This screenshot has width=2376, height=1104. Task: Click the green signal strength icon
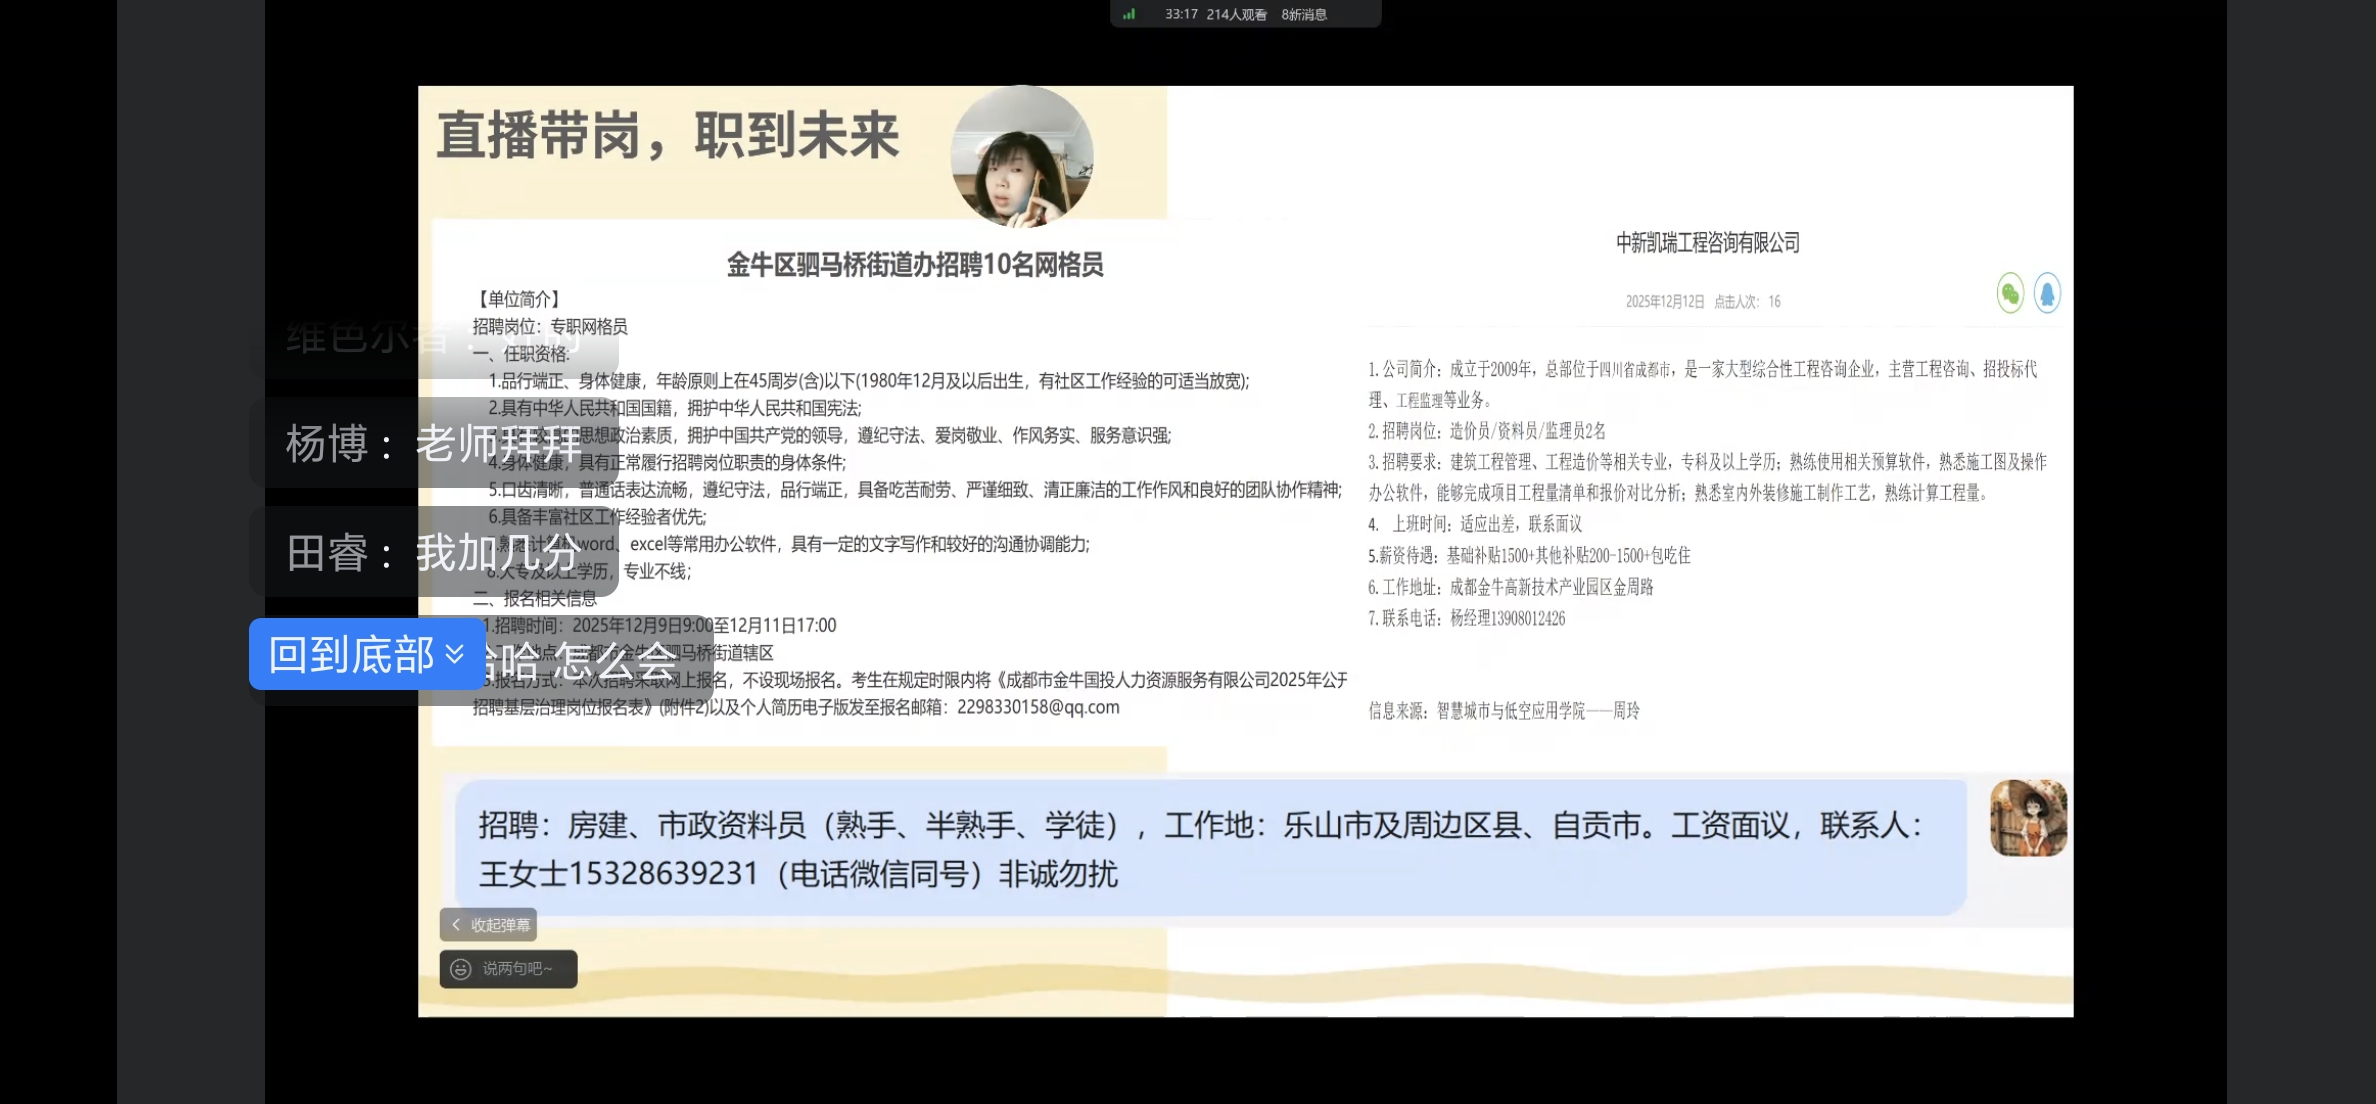[x=1129, y=14]
